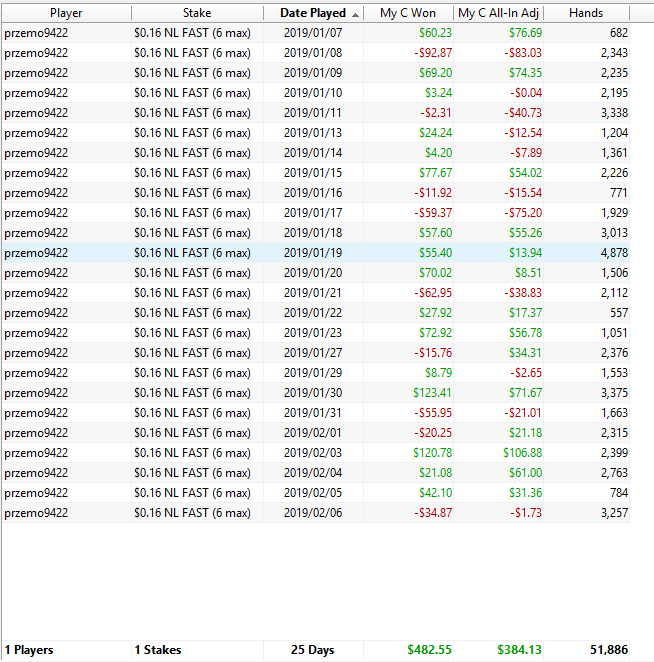The height and width of the screenshot is (662, 654).
Task: Click the -$59.37 won value
Action: [x=433, y=213]
